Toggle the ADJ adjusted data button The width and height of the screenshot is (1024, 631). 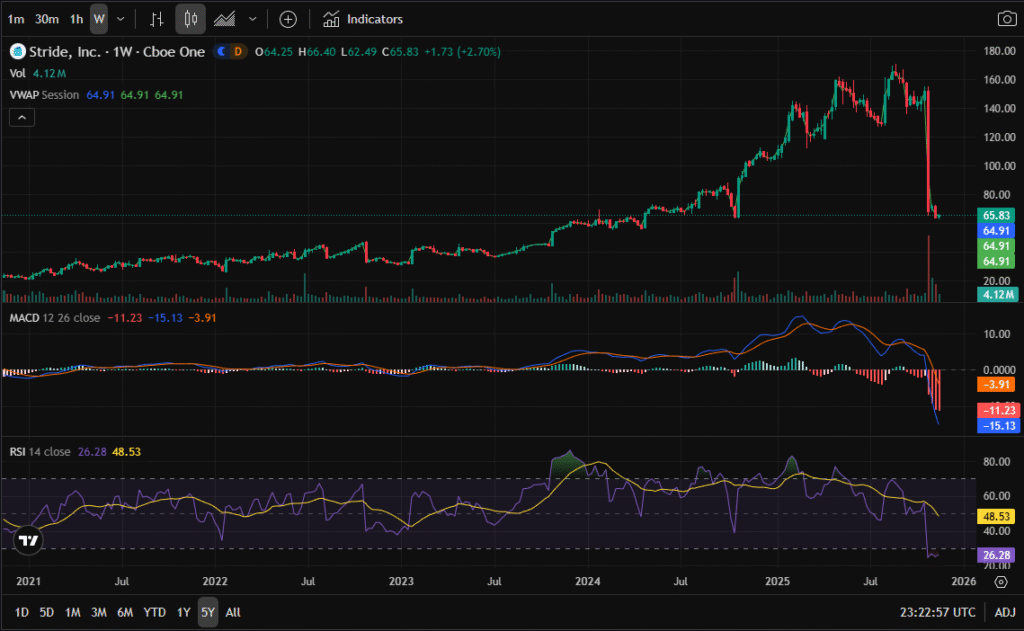point(1003,612)
